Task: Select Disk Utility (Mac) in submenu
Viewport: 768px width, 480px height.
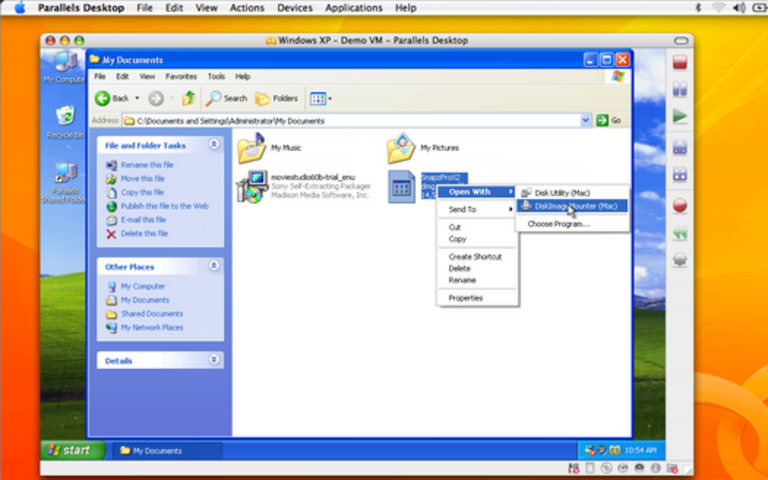Action: tap(572, 193)
